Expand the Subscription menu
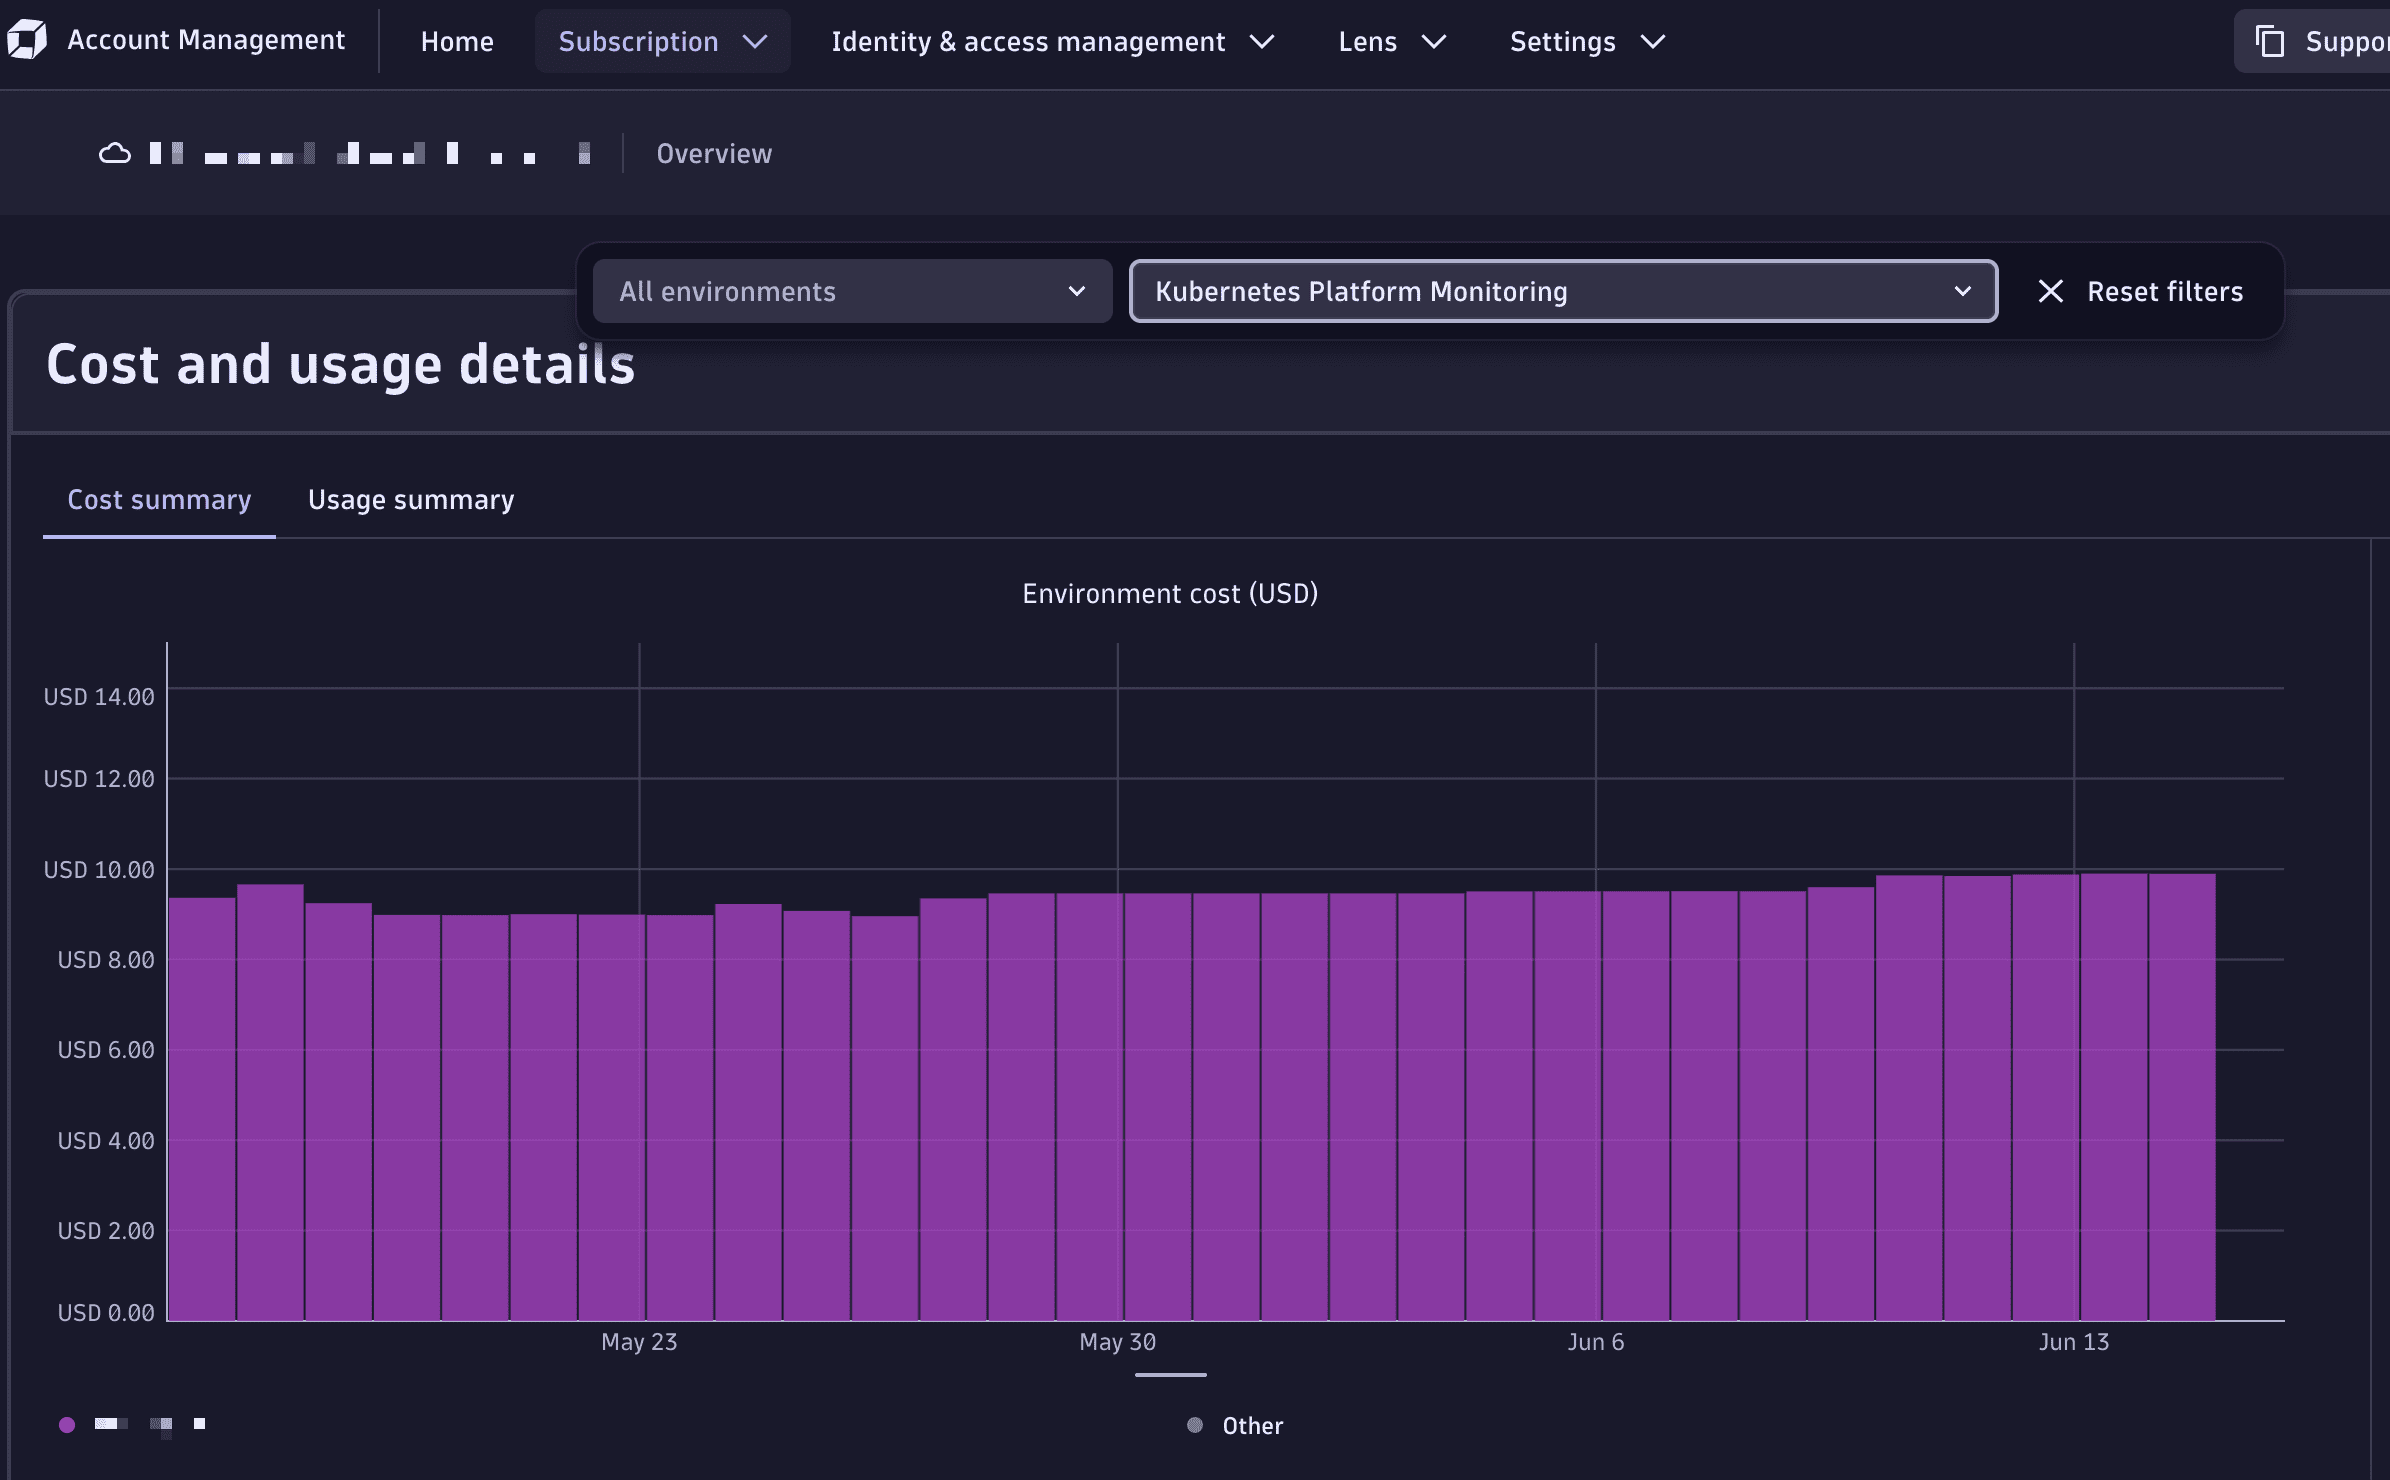 tap(662, 41)
